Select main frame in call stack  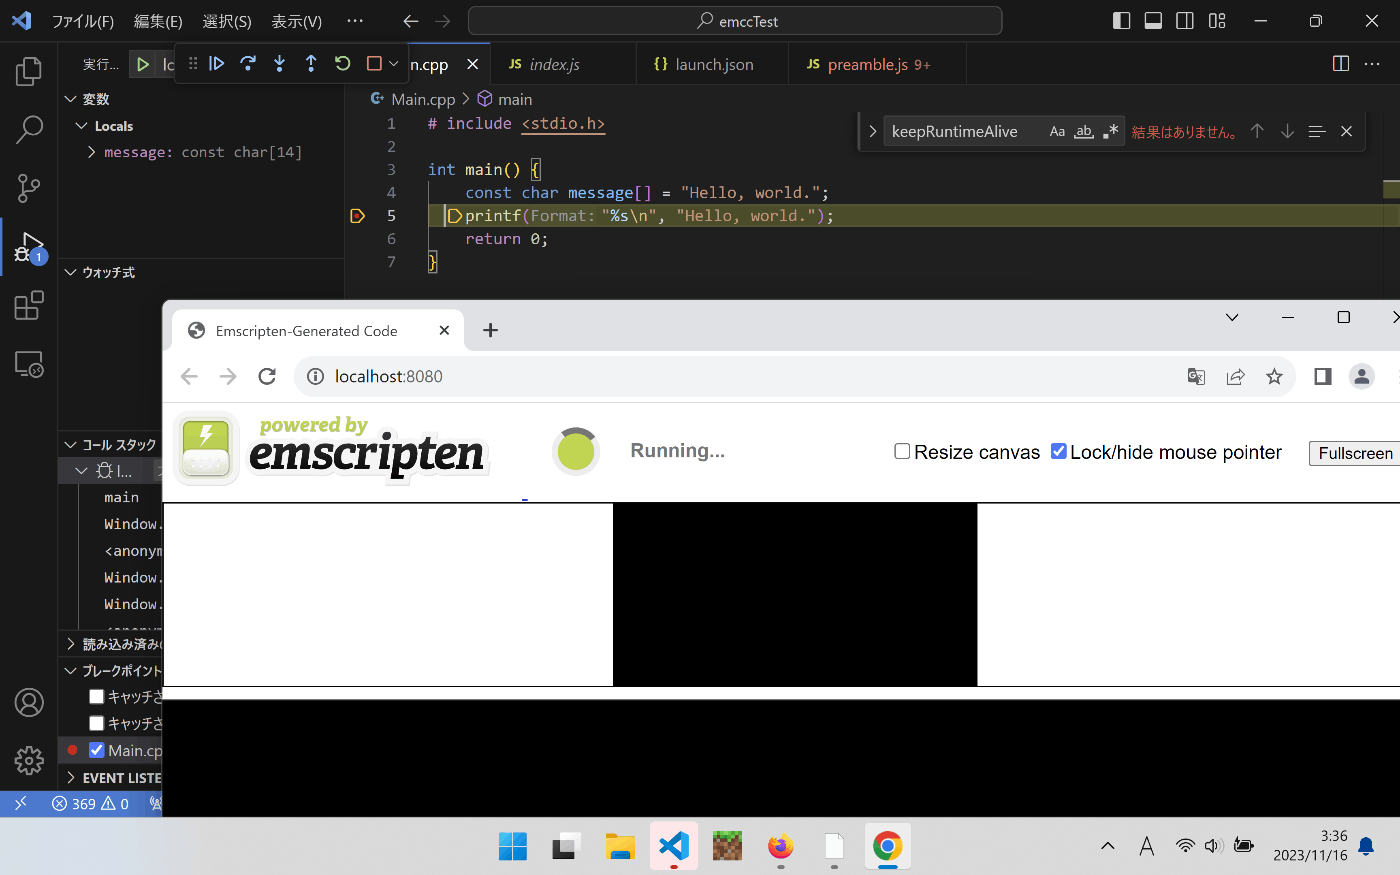coord(120,497)
